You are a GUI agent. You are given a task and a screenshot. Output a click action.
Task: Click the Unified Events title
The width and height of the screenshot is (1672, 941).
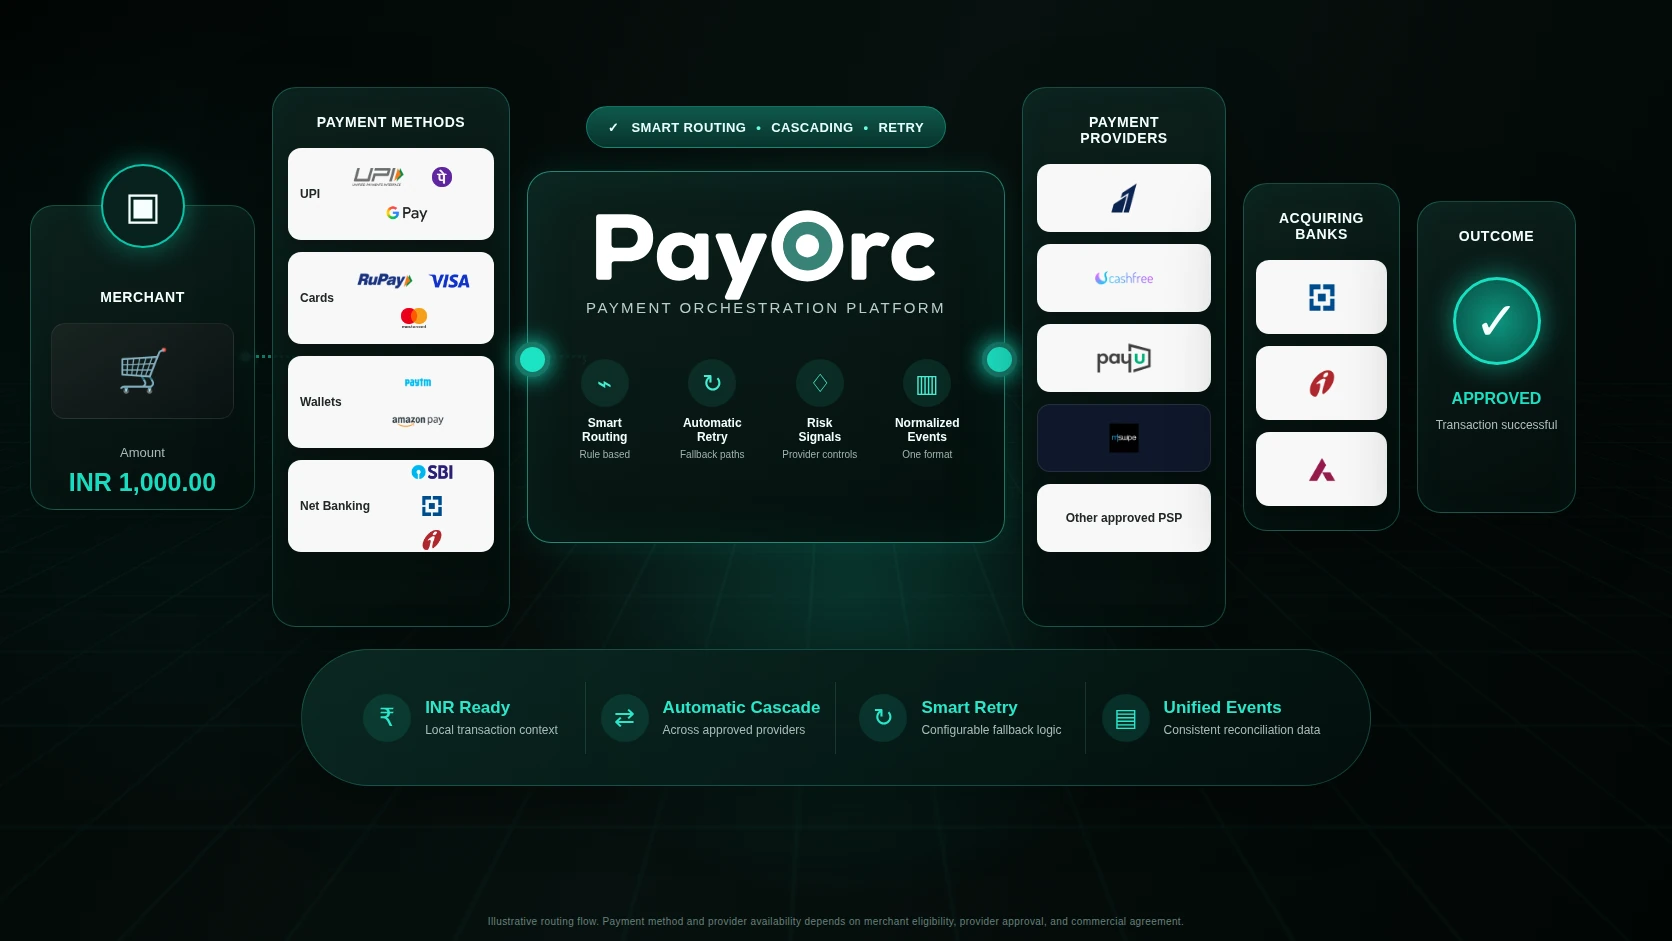[1222, 708]
